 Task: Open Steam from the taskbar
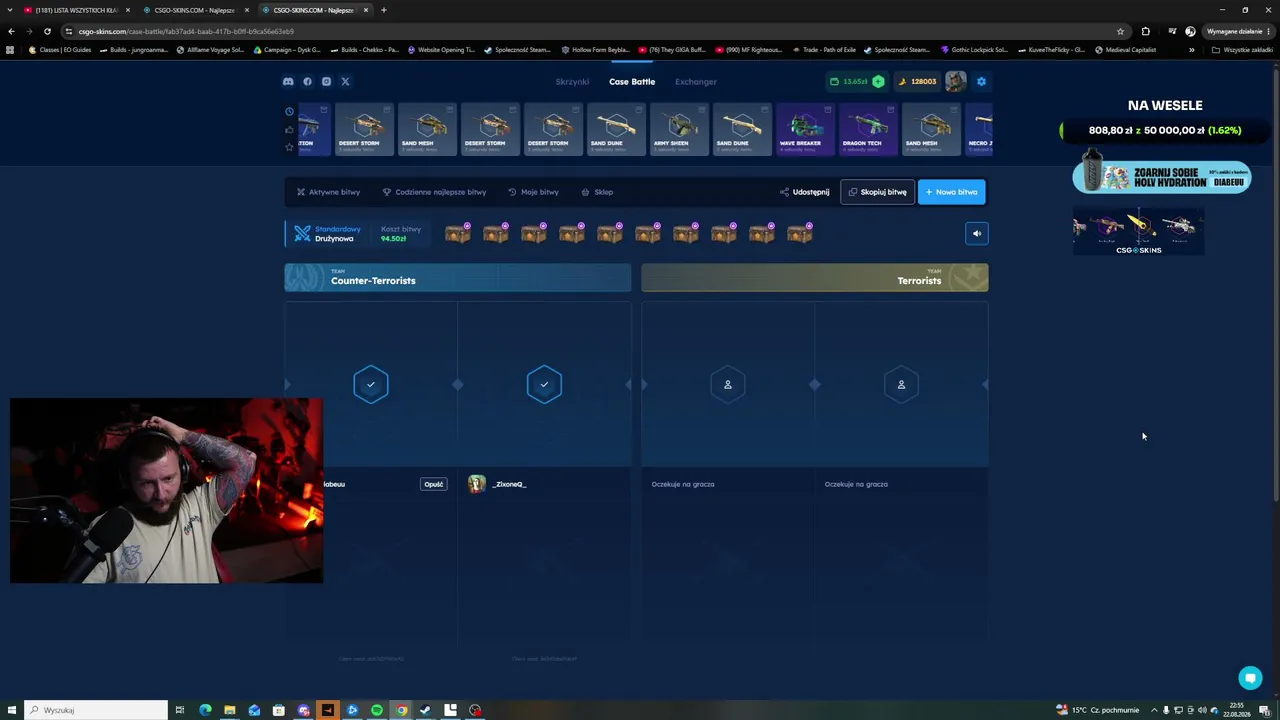coord(426,710)
